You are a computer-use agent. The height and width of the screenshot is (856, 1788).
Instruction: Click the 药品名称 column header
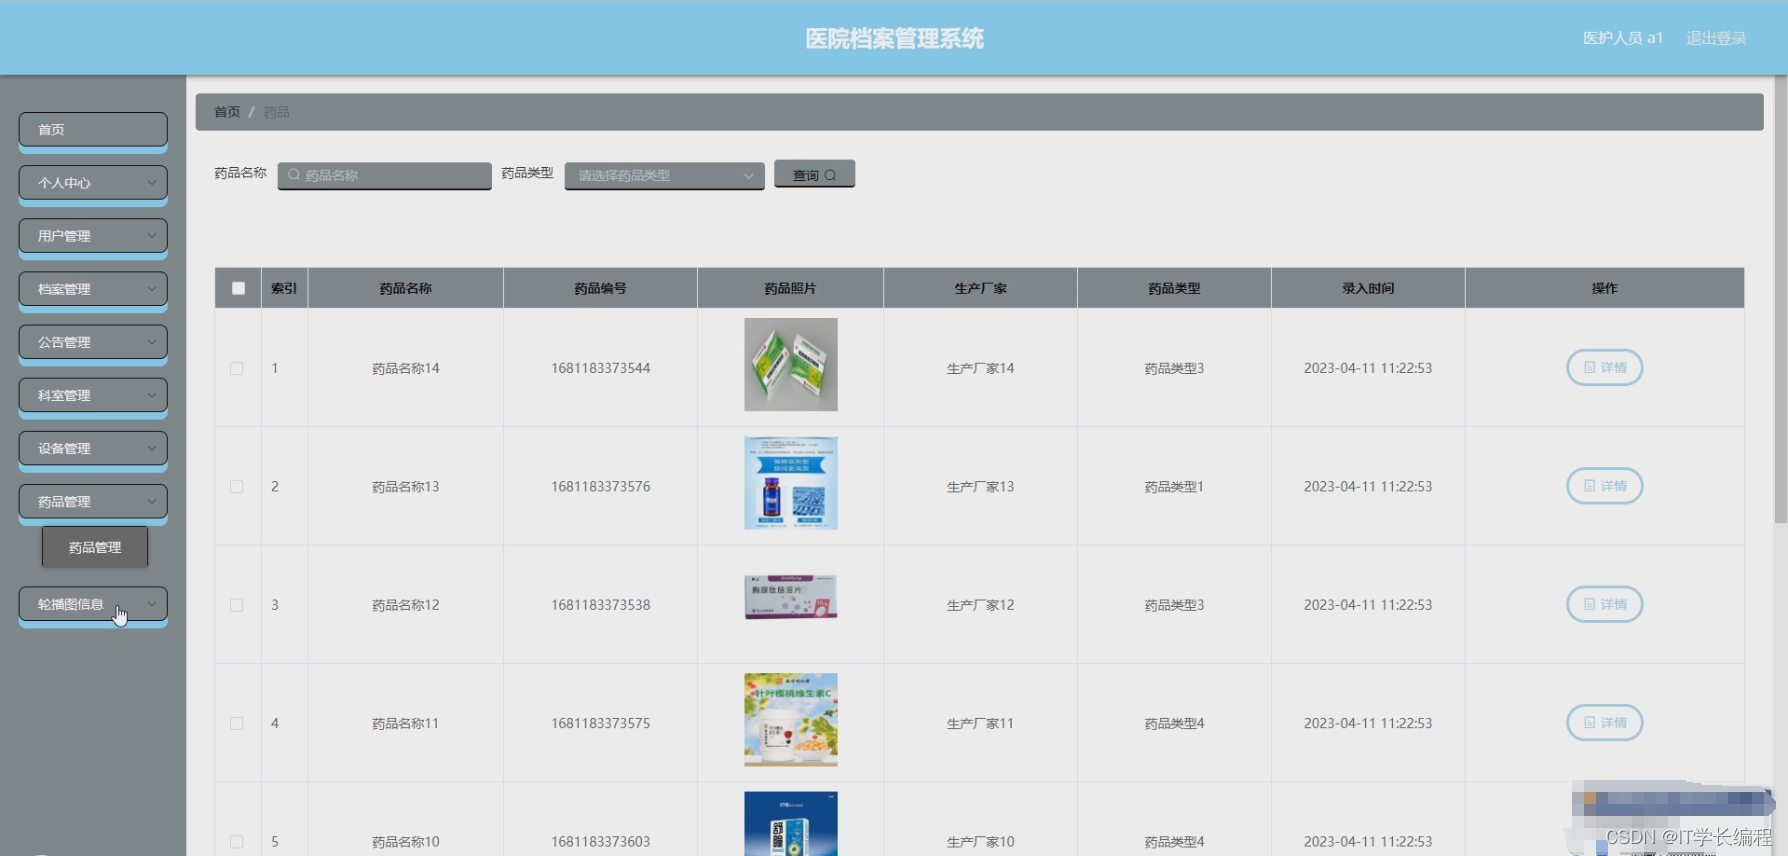click(x=405, y=288)
